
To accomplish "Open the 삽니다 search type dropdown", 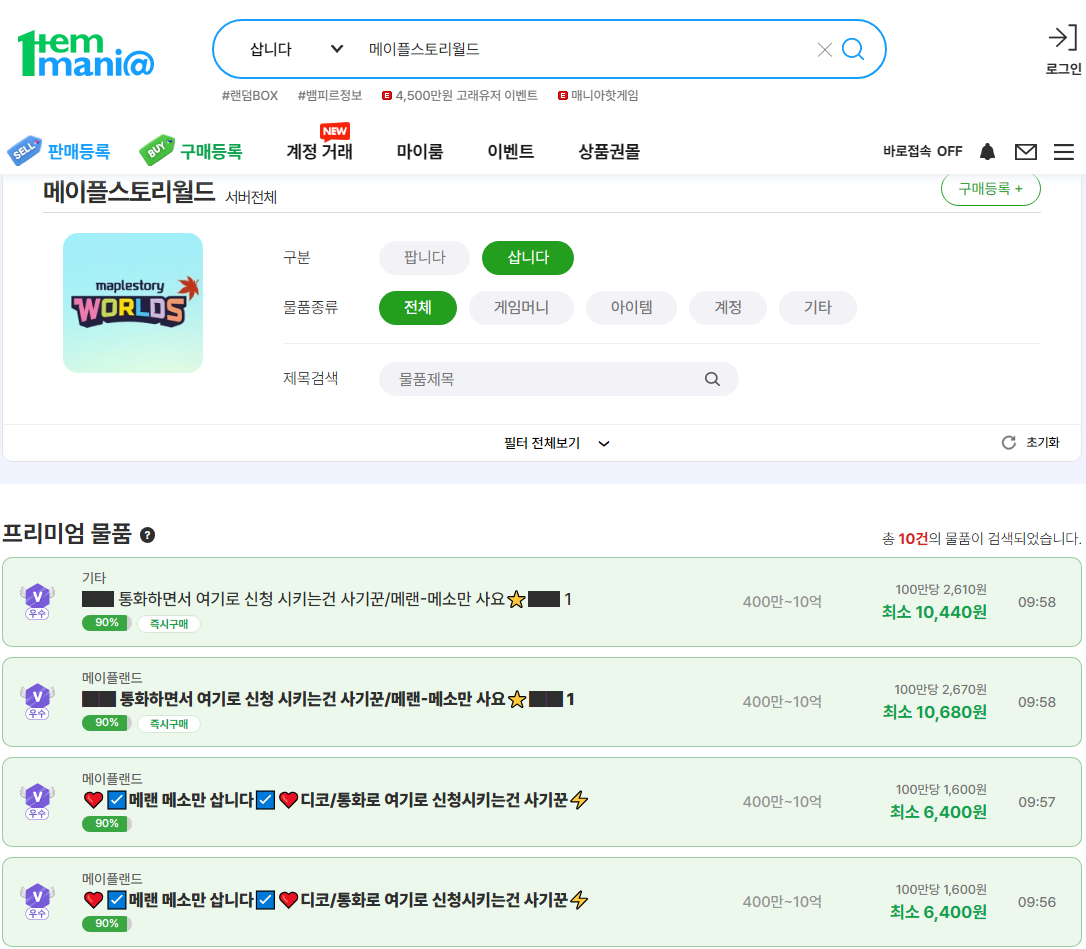I will pos(296,49).
